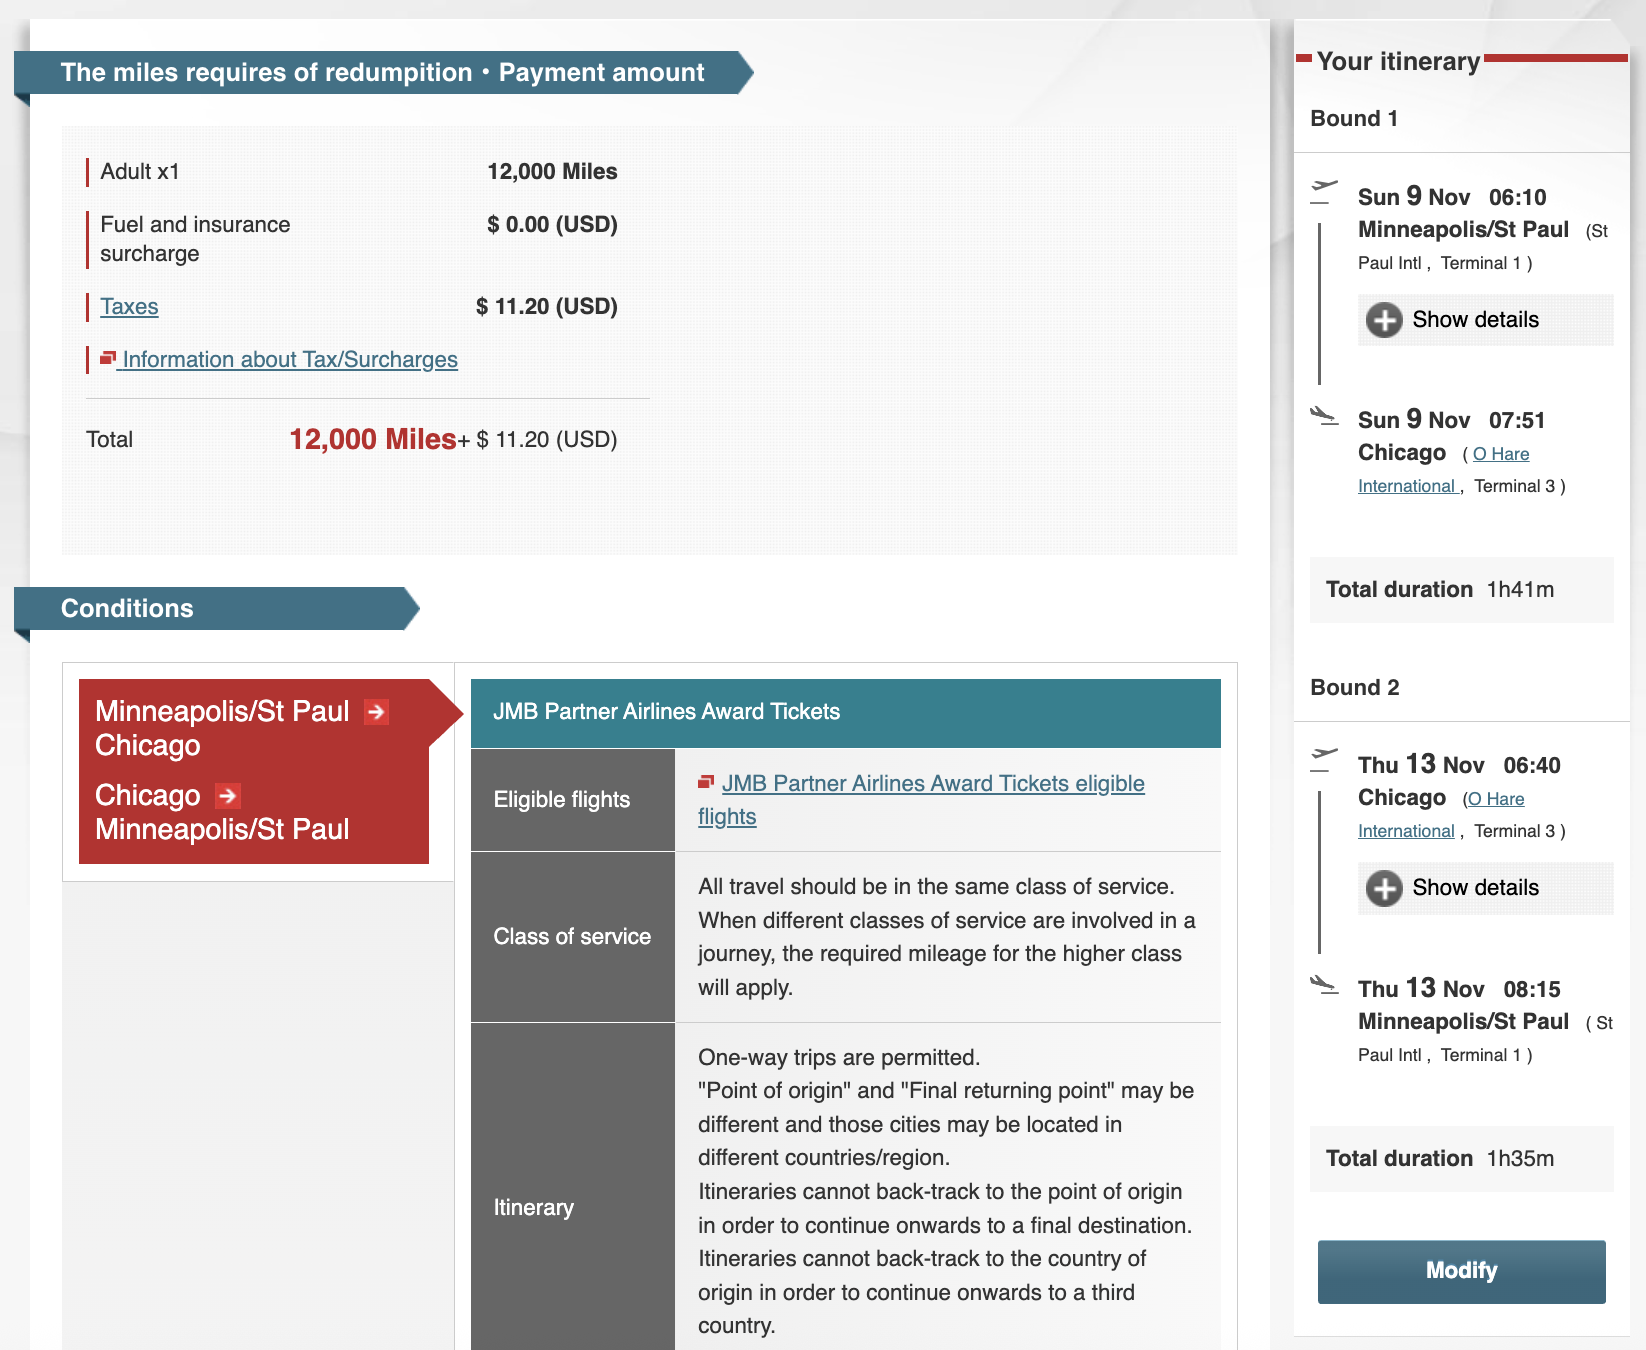Click the arrival plane icon for Bound 2
The image size is (1646, 1350).
click(1324, 984)
